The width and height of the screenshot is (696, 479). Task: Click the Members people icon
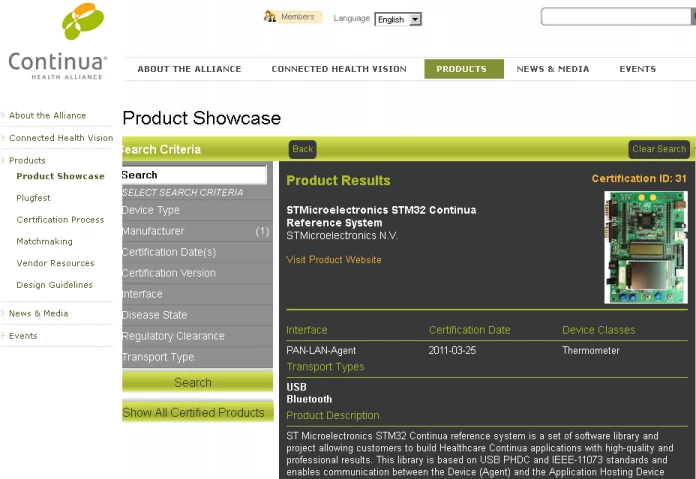269,17
